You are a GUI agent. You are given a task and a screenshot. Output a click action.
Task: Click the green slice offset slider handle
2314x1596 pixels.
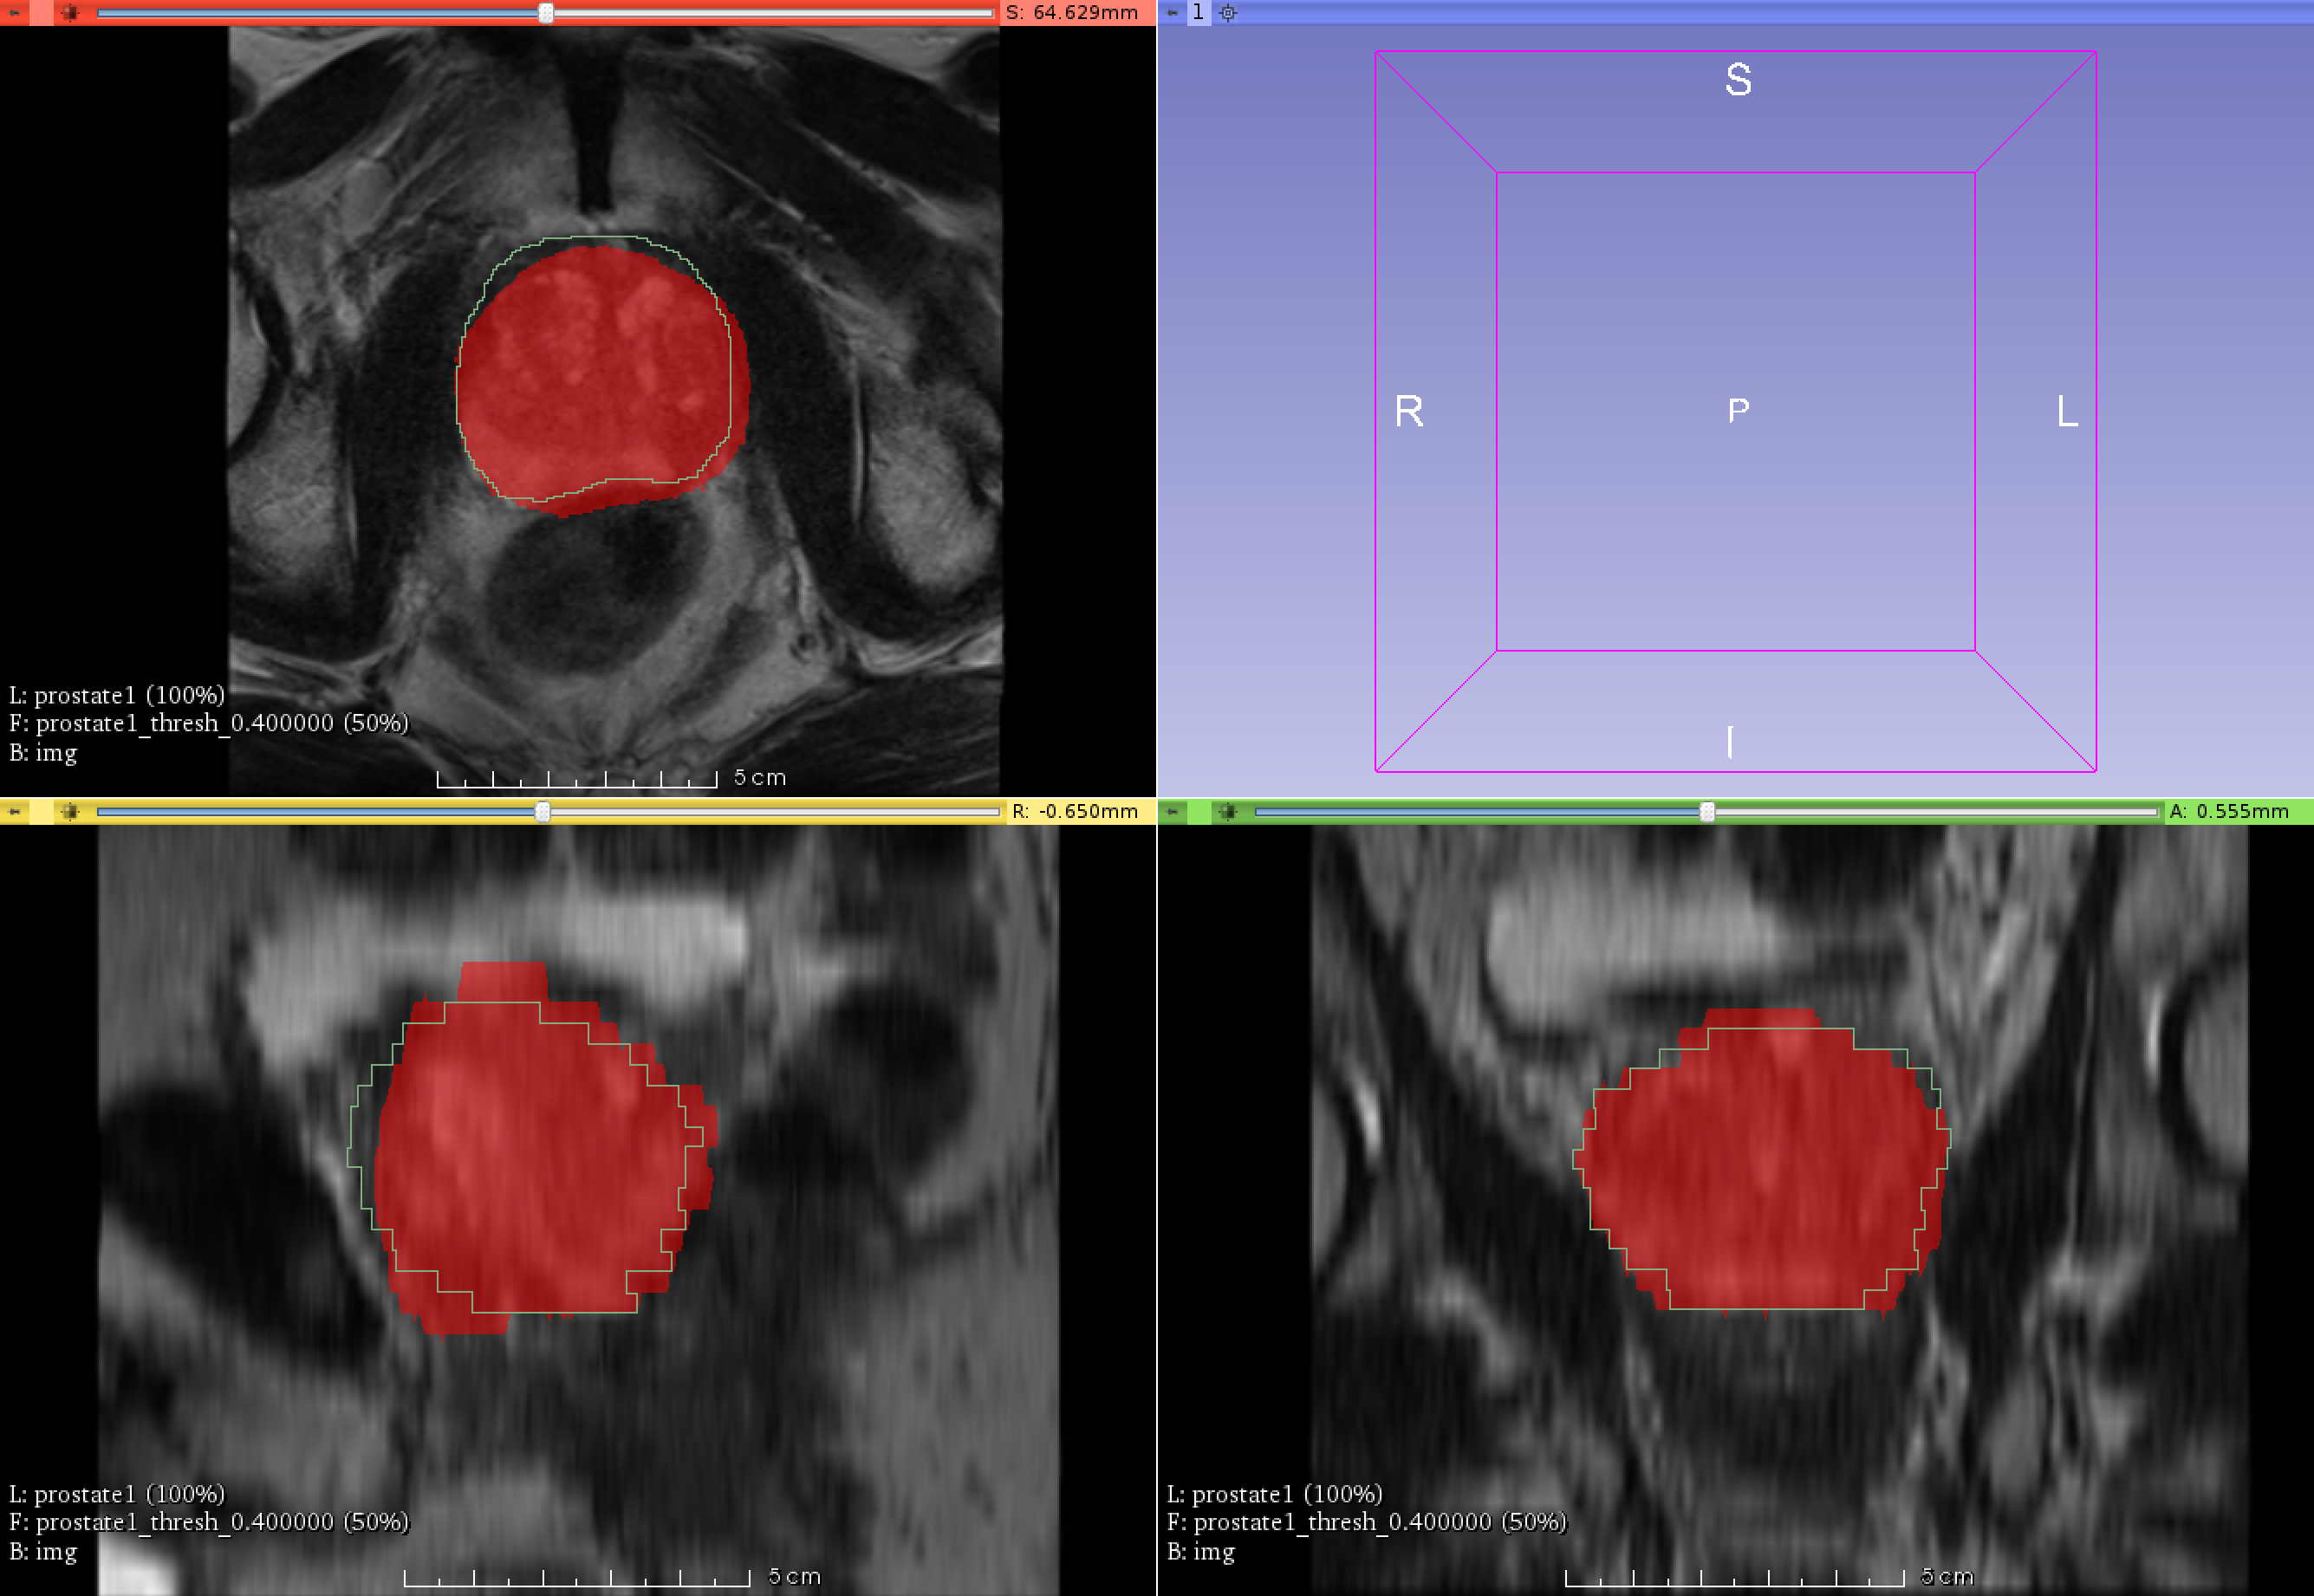(x=1707, y=811)
